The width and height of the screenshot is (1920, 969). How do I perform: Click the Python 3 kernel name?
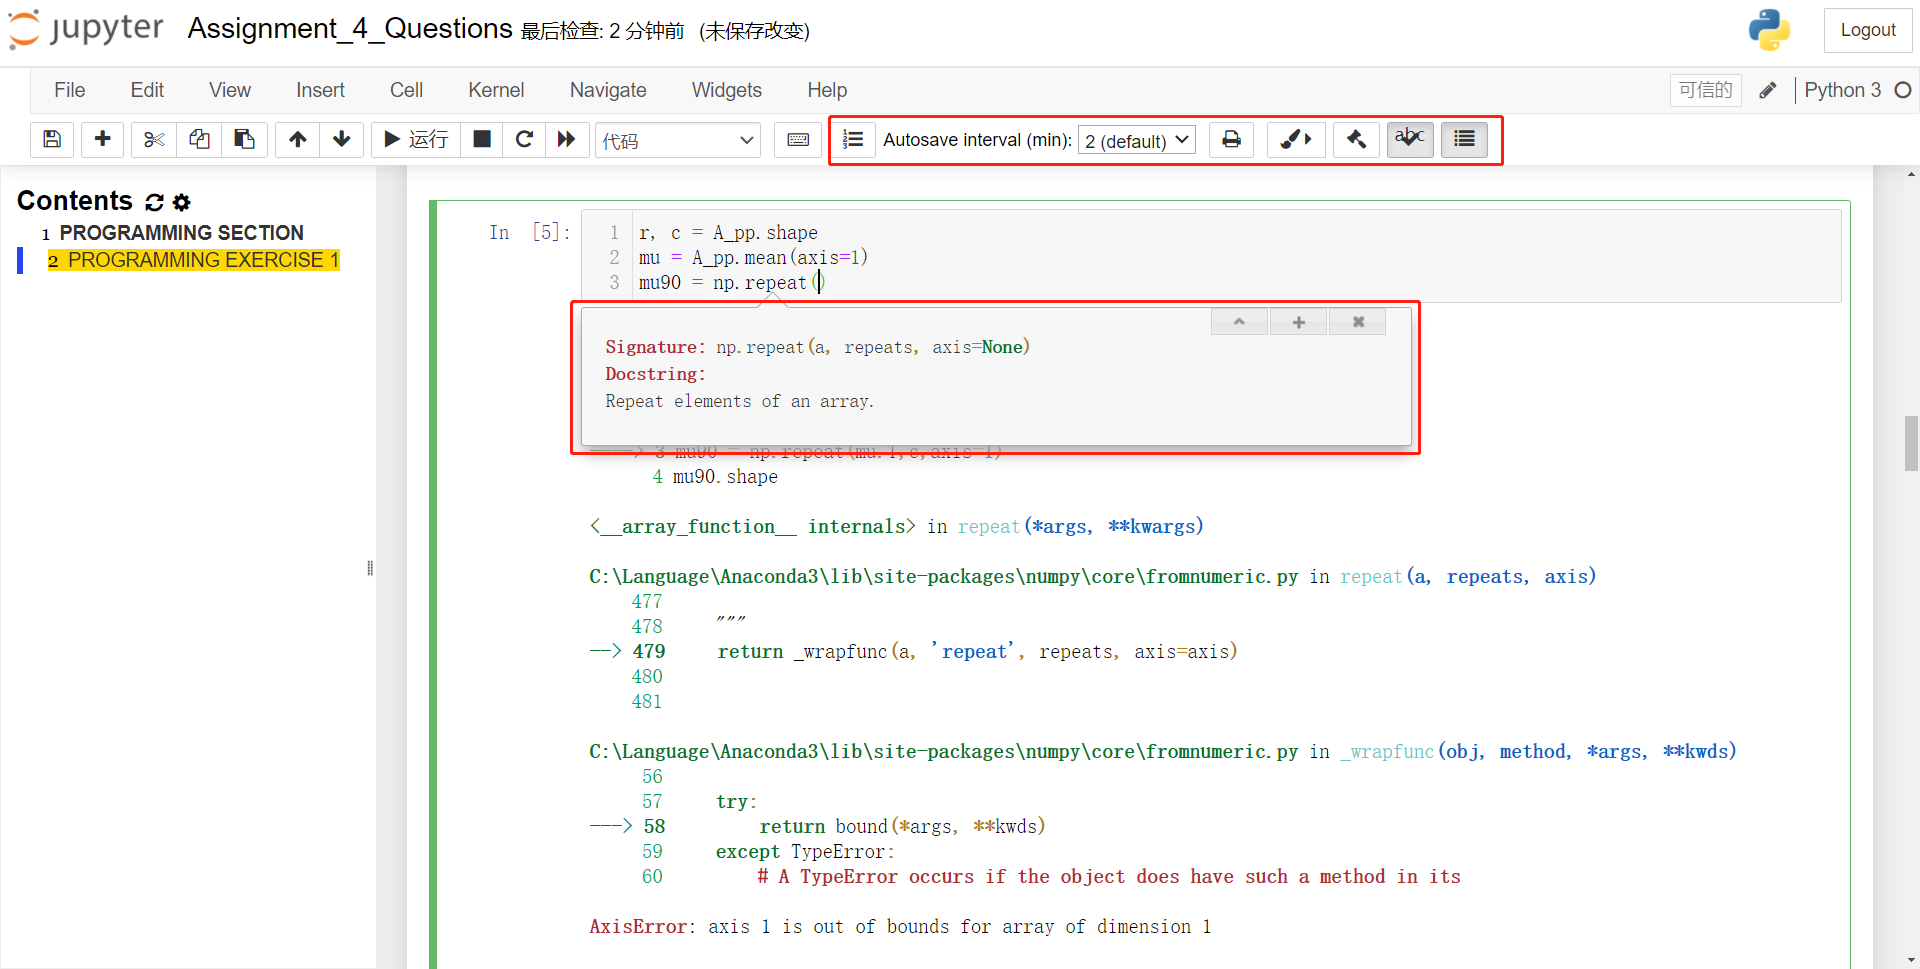(1842, 90)
